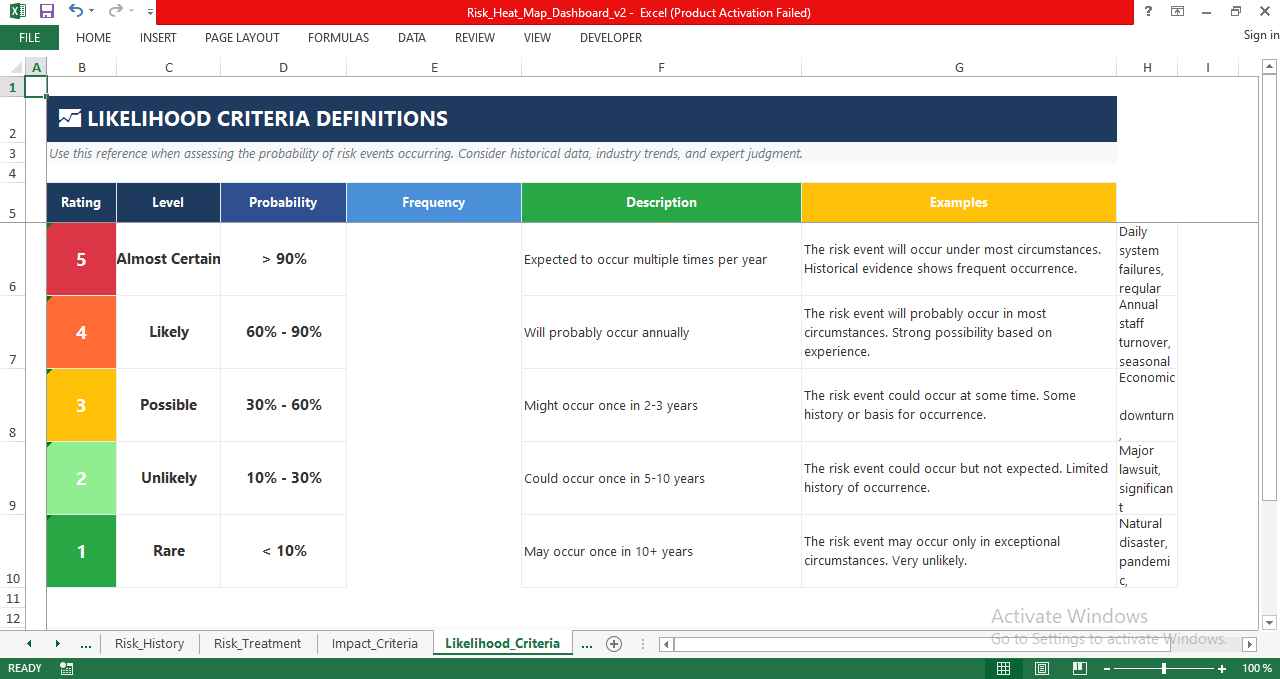Click vertical scrollbar up arrow
Screen dimensions: 1280x679
(1270, 66)
